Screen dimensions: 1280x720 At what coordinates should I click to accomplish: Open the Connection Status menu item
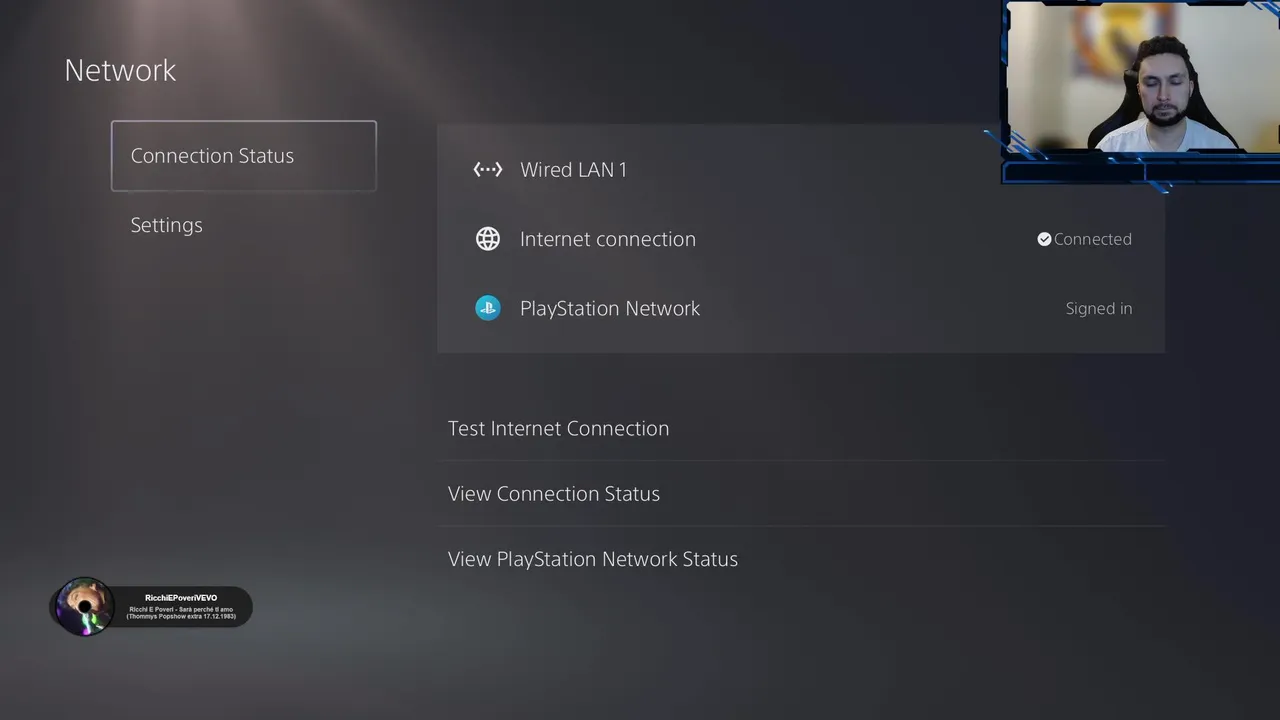(244, 156)
